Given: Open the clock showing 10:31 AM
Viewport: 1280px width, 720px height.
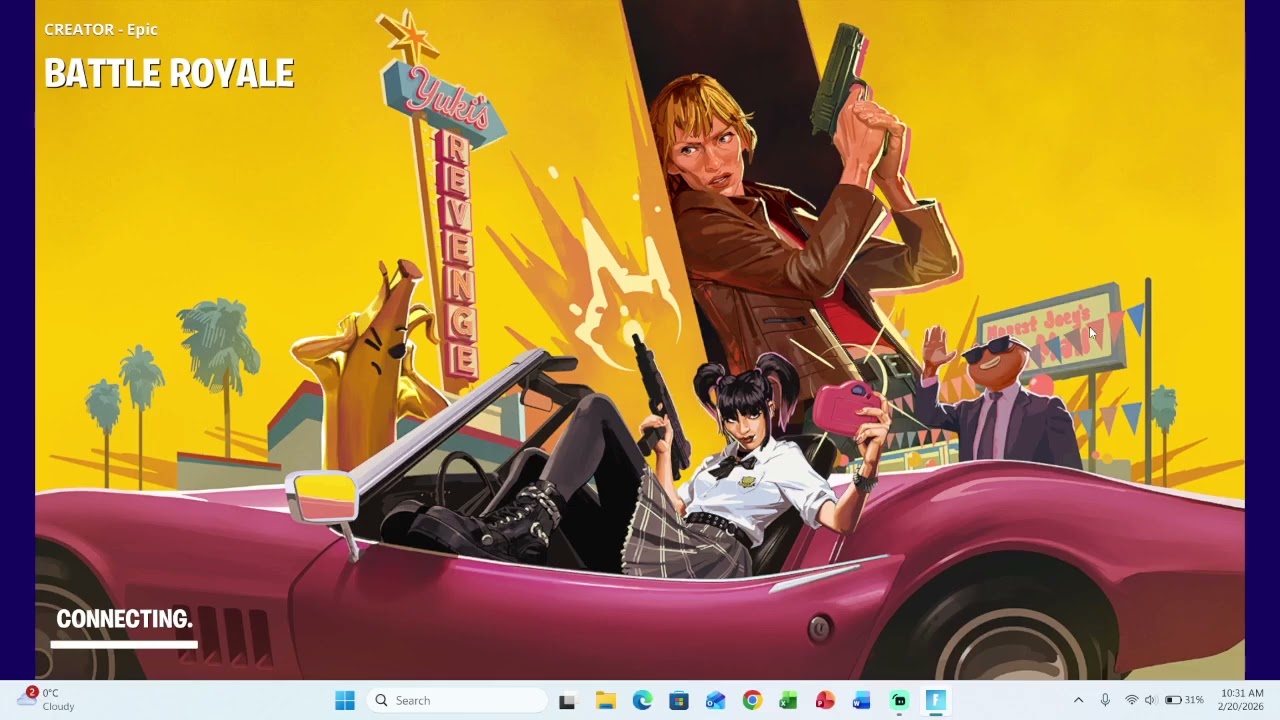Looking at the screenshot, I should tap(1242, 700).
